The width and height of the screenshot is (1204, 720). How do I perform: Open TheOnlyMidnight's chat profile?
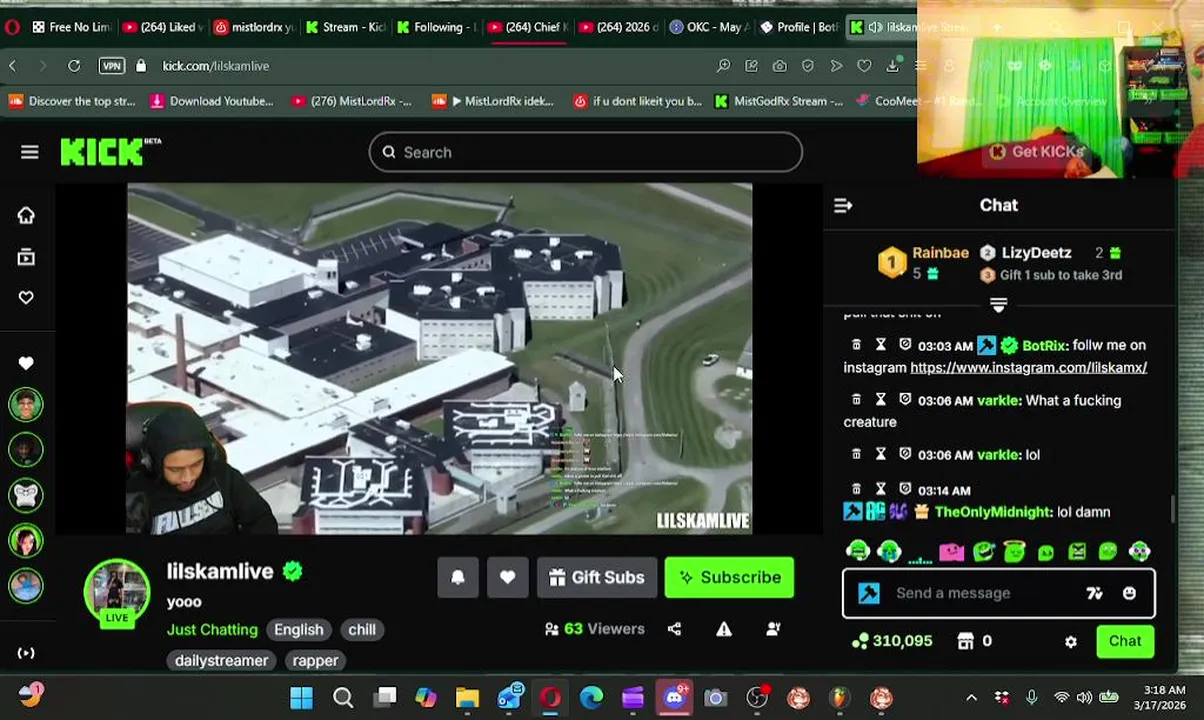(994, 512)
